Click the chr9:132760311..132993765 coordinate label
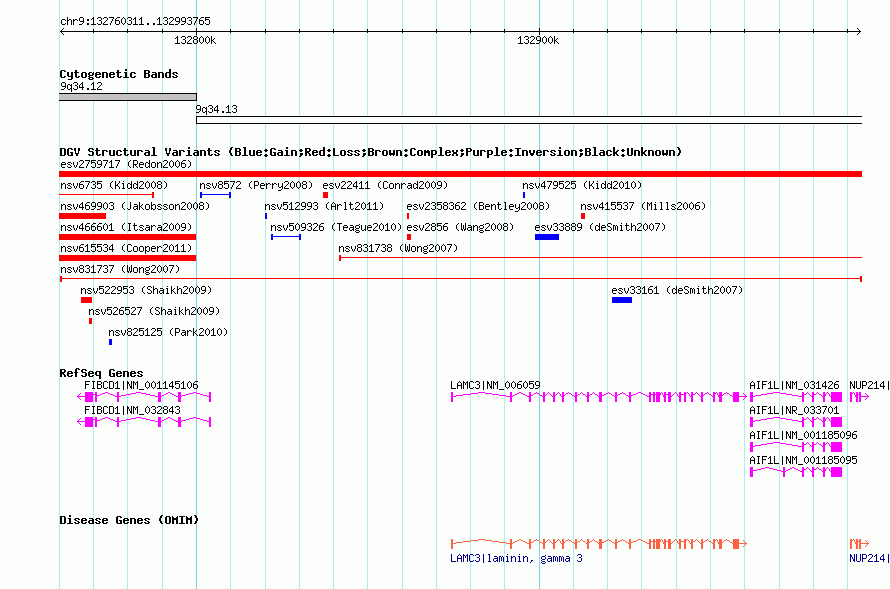Viewport: 890px width, 589px height. click(135, 21)
